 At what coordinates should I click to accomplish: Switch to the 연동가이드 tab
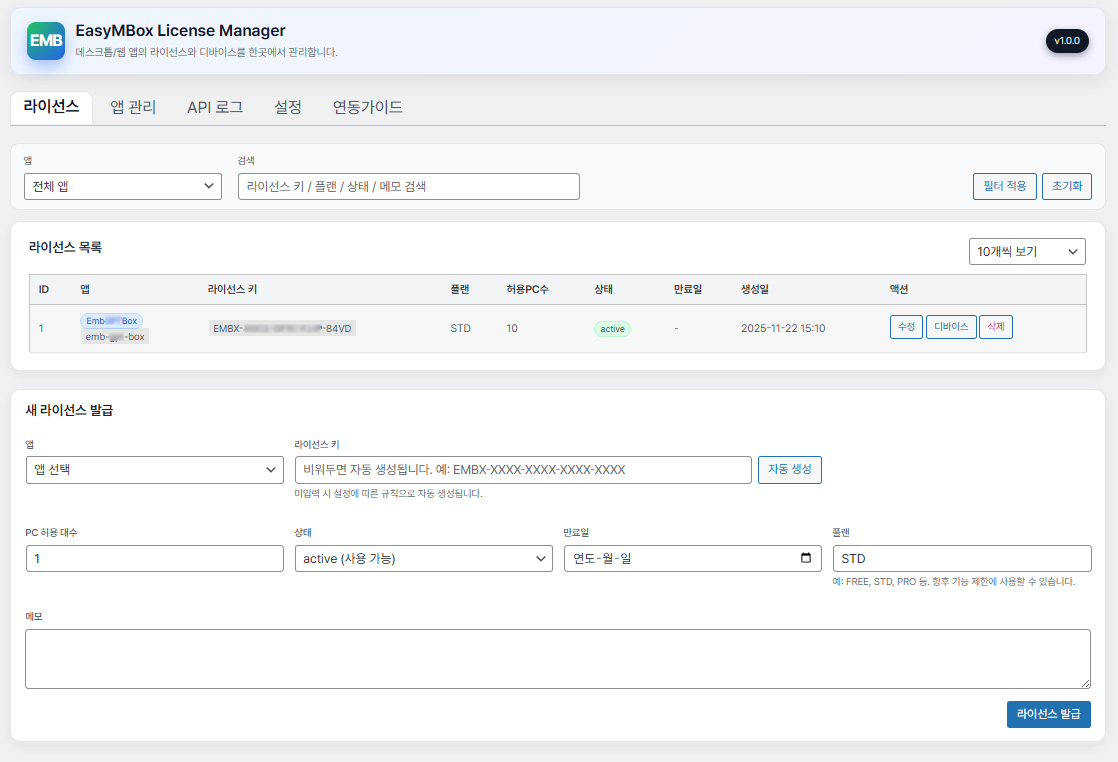coord(366,105)
